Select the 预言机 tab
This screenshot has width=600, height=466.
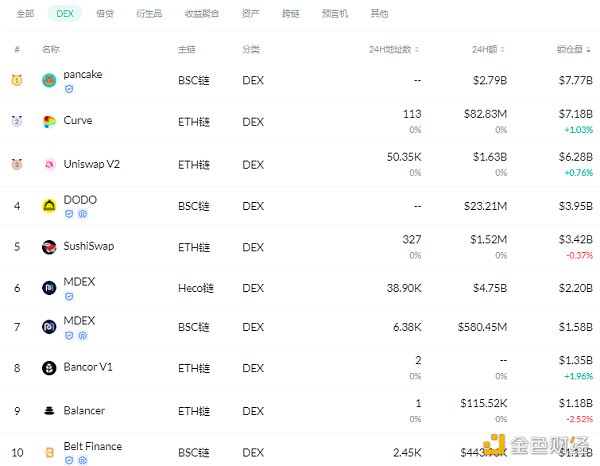click(337, 14)
